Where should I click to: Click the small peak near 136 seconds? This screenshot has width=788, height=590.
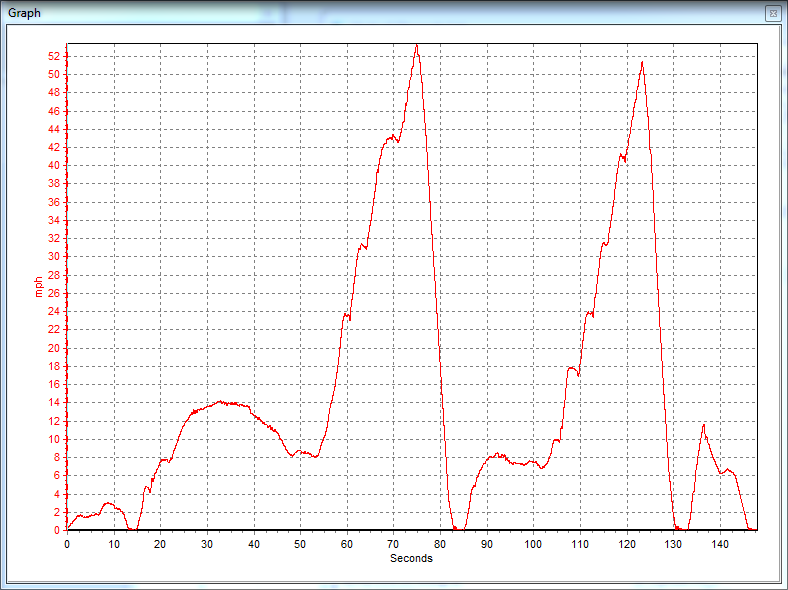[x=703, y=425]
